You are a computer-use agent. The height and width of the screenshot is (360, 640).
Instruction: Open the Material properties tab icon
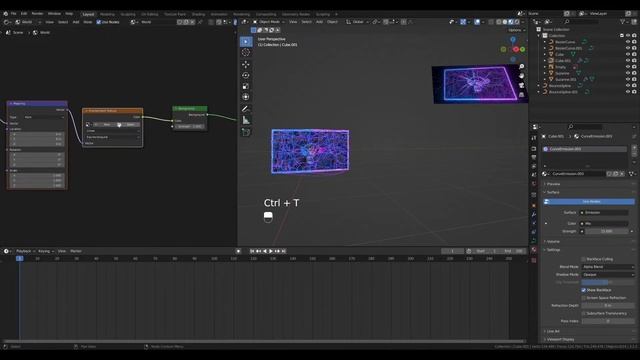coord(534,249)
